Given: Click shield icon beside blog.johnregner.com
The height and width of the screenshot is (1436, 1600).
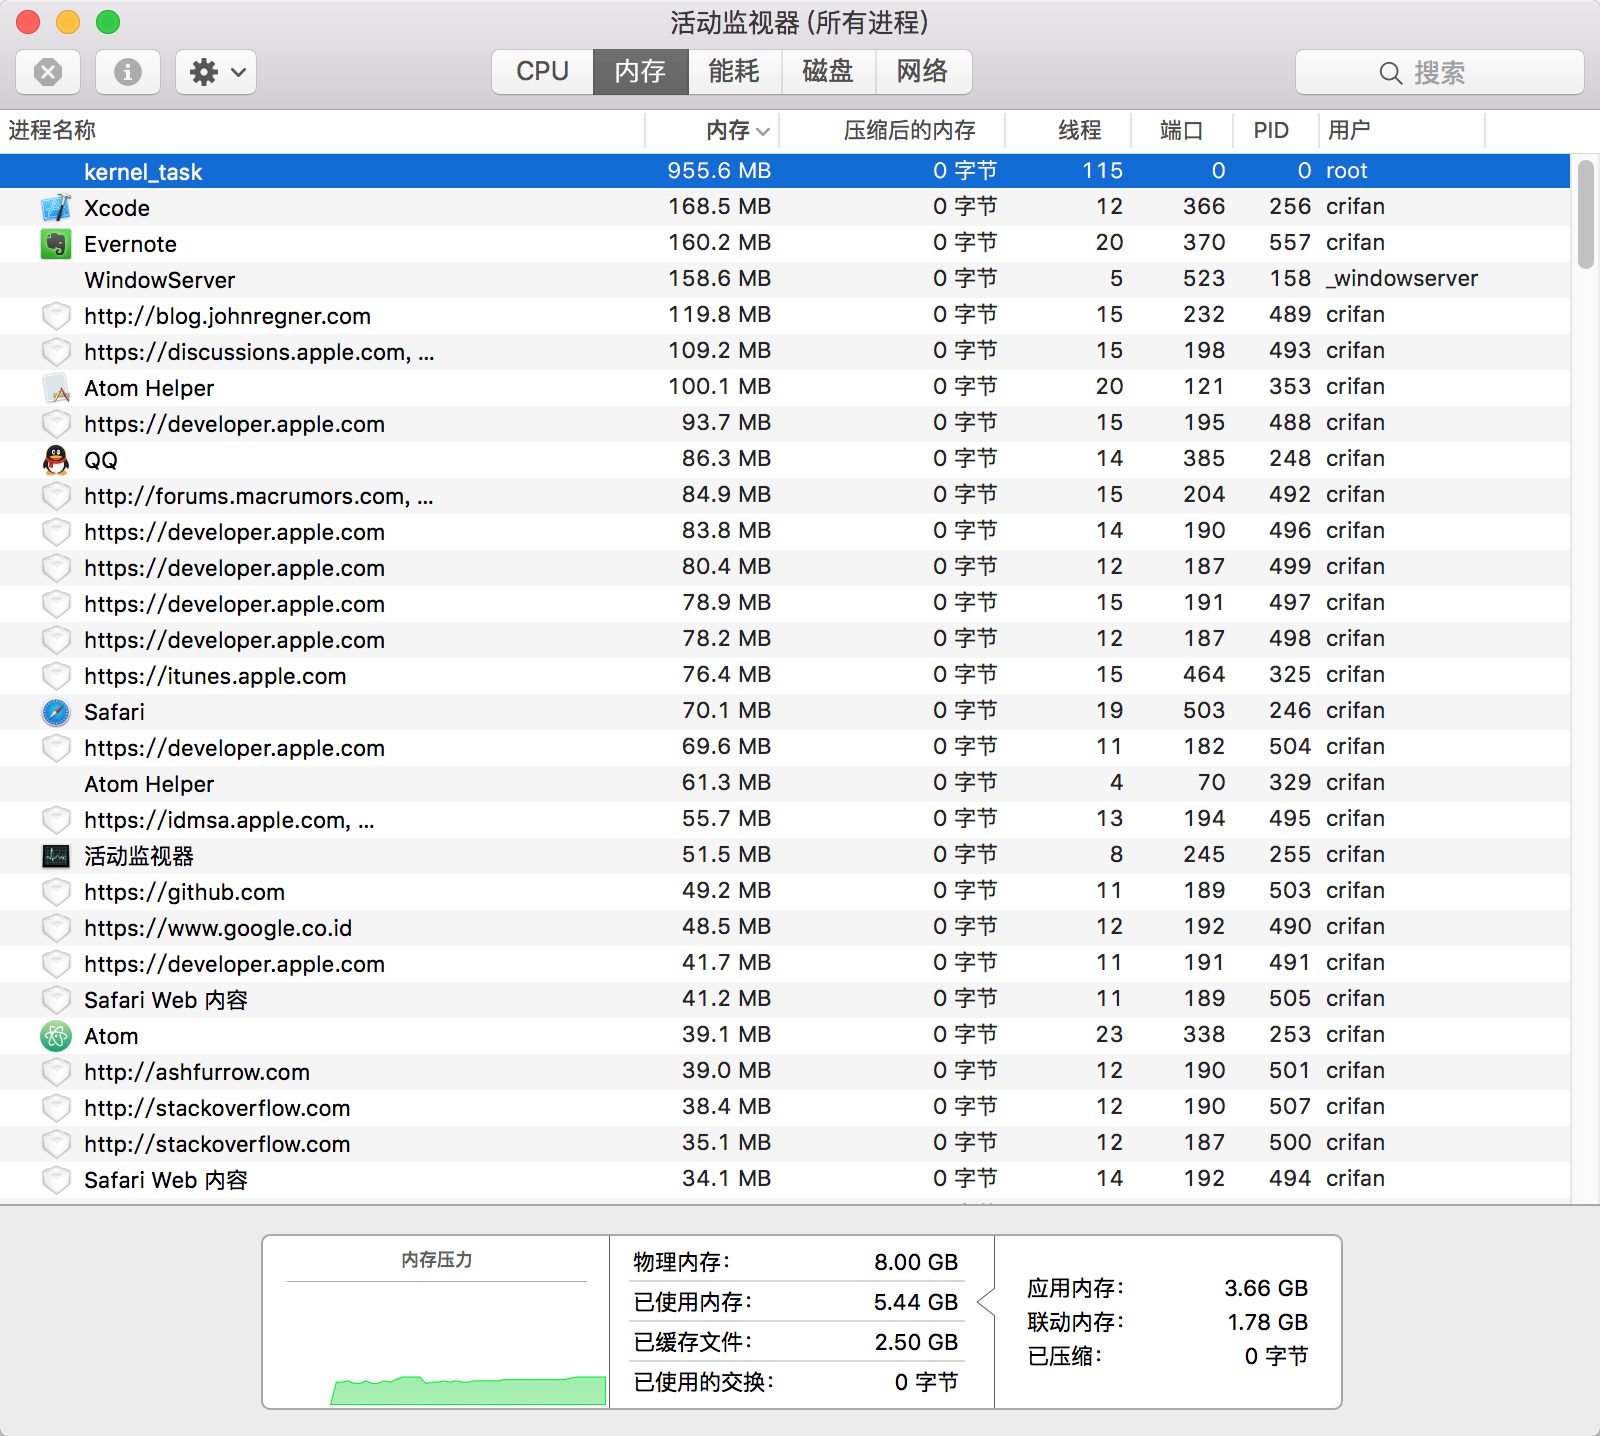Looking at the screenshot, I should pyautogui.click(x=56, y=316).
